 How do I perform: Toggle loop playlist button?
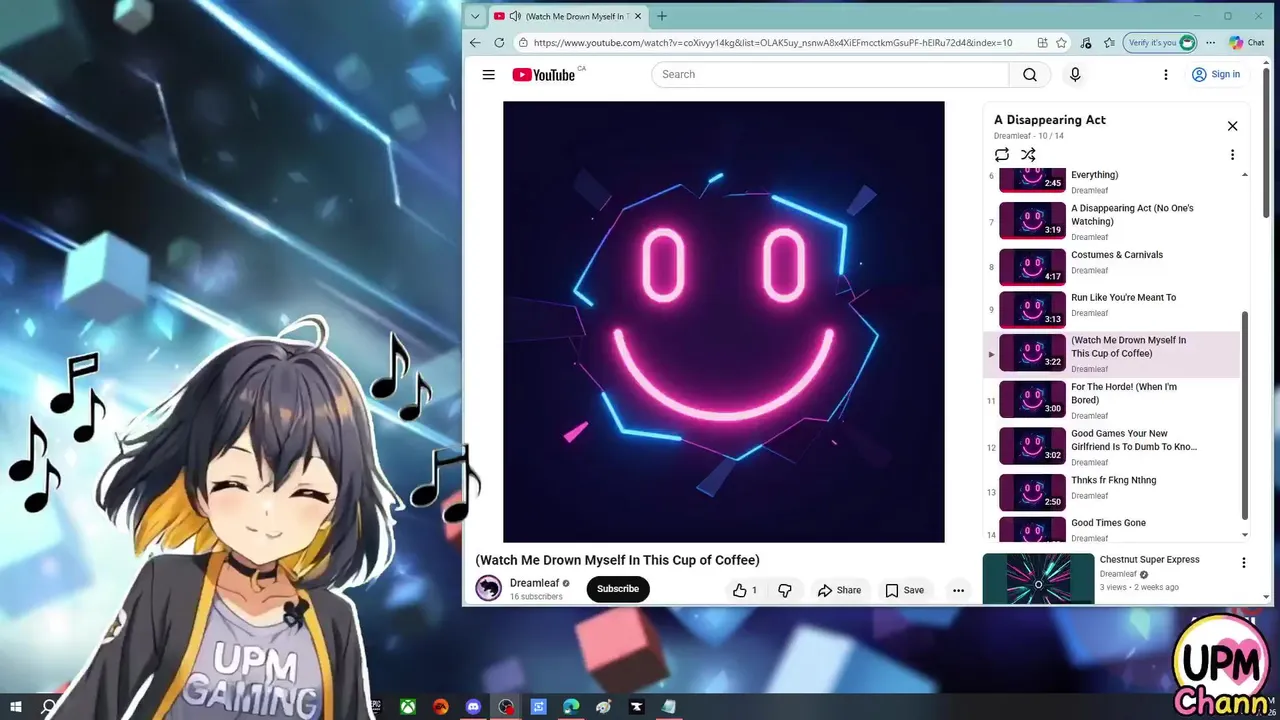(1002, 155)
